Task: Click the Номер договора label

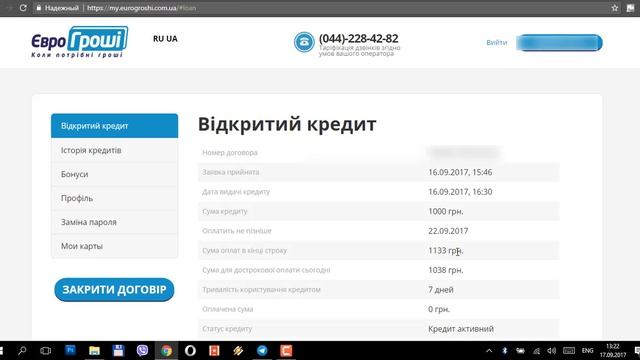Action: (x=230, y=153)
